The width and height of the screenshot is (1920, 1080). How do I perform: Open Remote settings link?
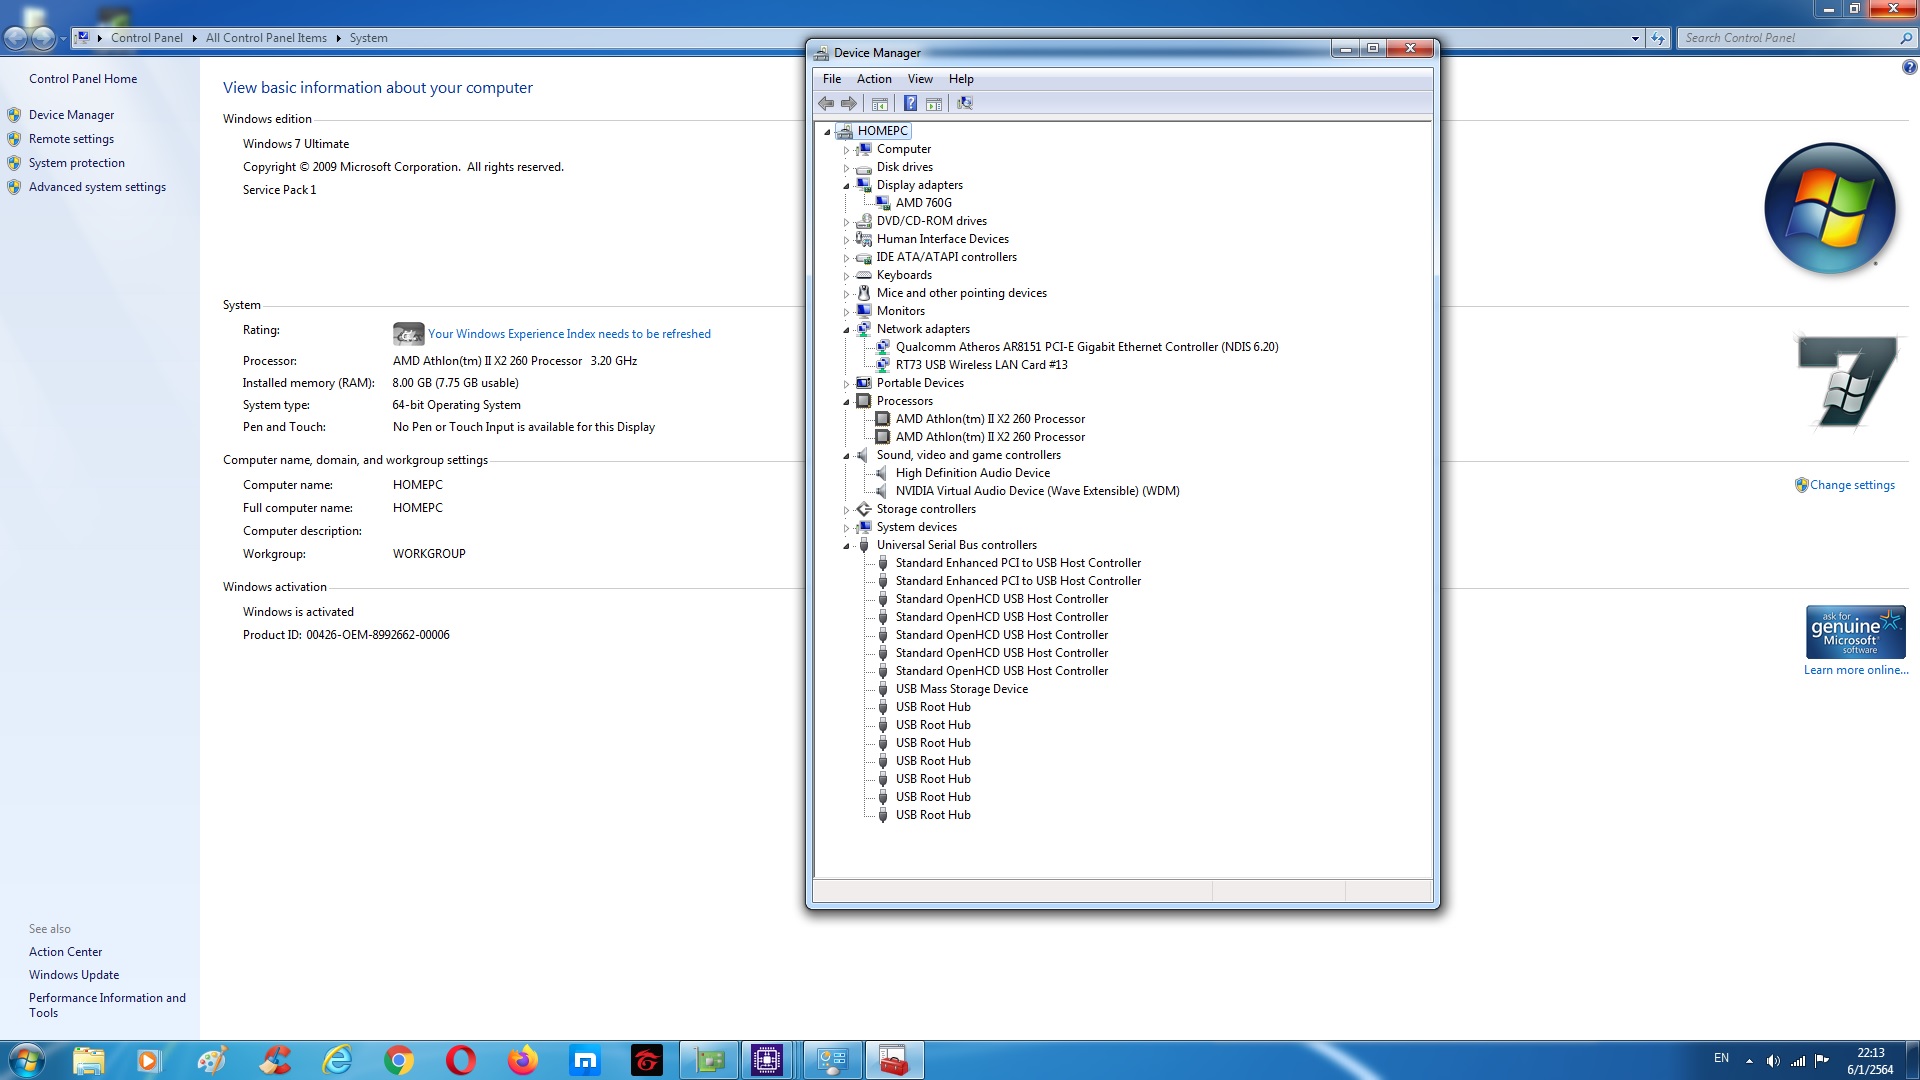[71, 139]
